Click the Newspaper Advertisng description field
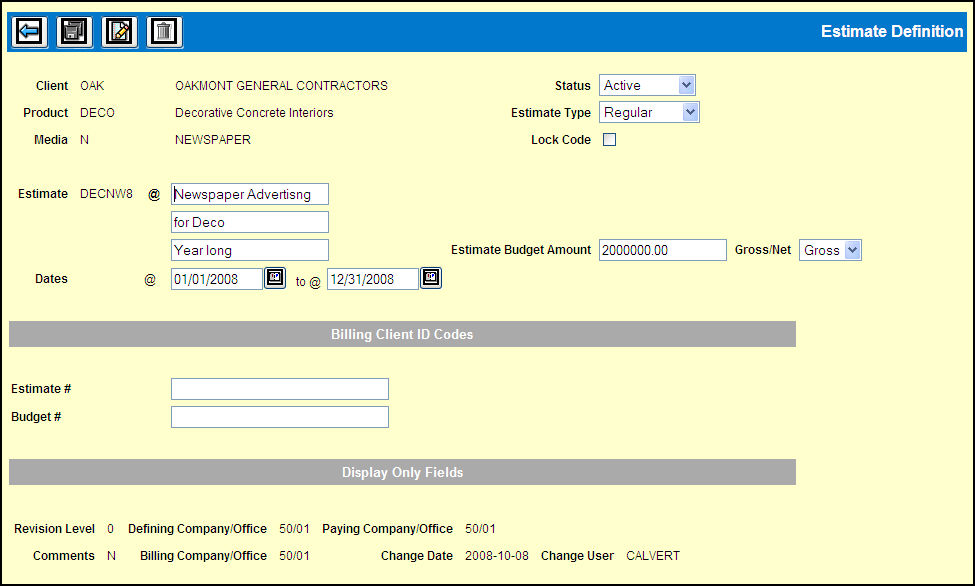975x586 pixels. click(250, 194)
